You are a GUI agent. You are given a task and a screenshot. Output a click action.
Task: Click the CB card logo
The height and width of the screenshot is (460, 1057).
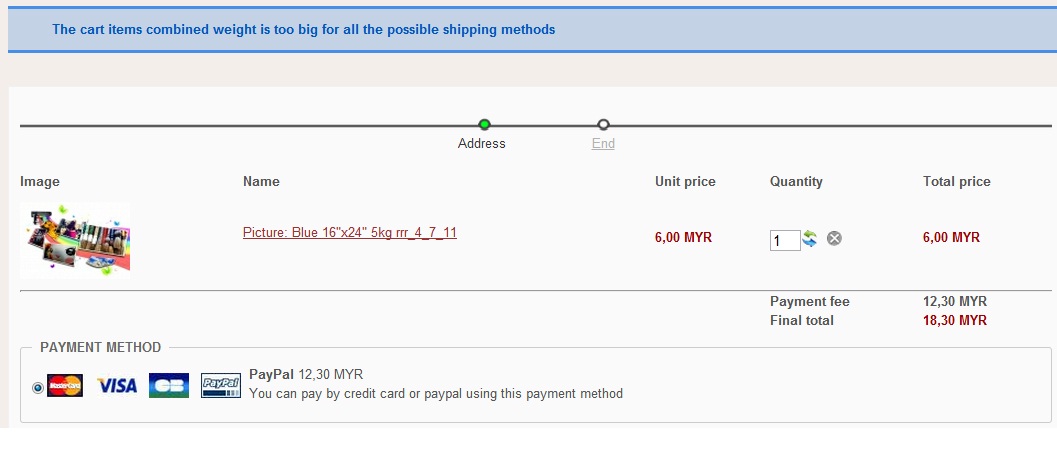coord(169,386)
